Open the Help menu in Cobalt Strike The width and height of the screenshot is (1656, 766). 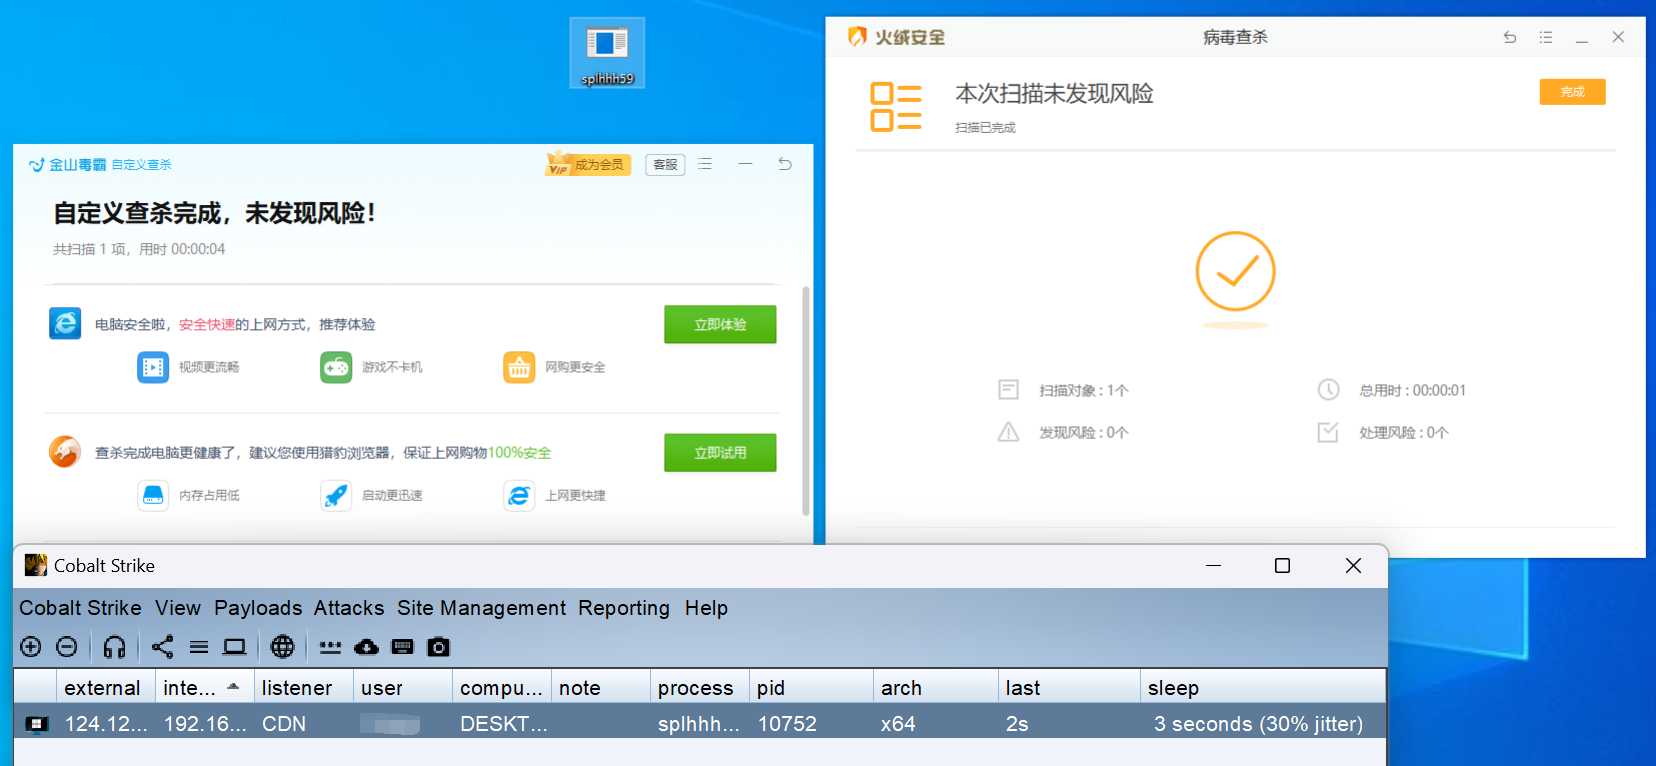click(706, 608)
